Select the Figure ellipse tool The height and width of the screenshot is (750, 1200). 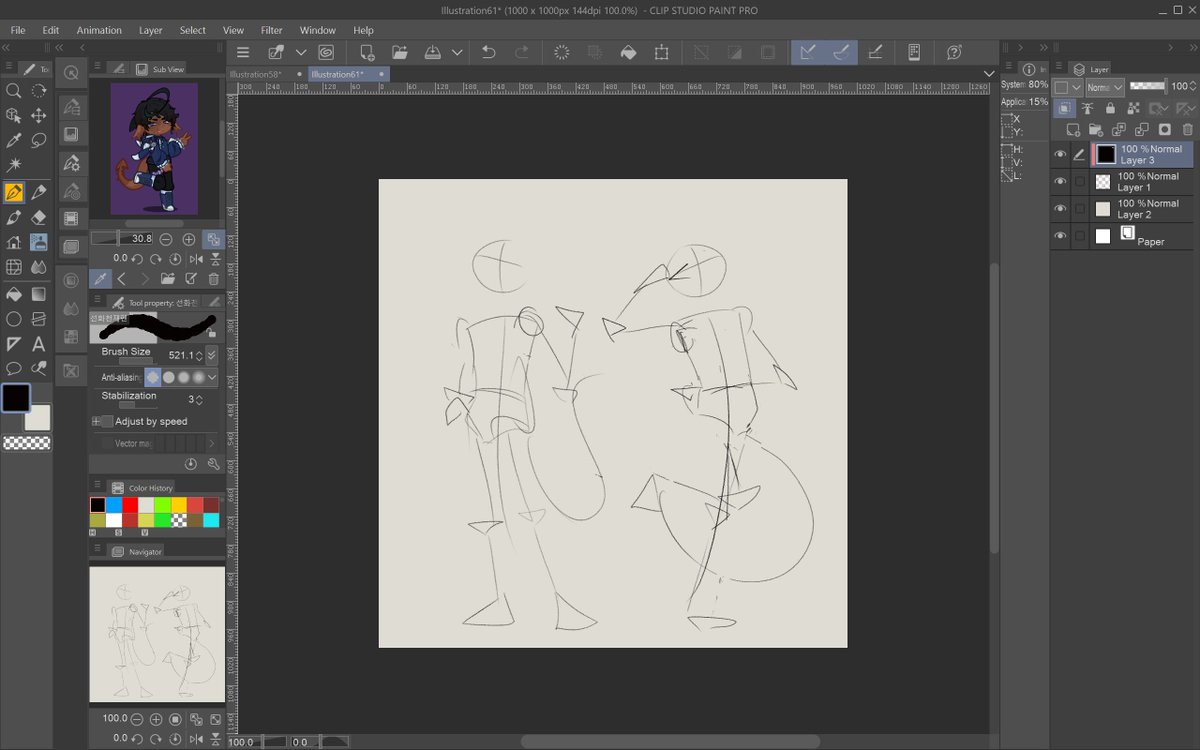(14, 319)
